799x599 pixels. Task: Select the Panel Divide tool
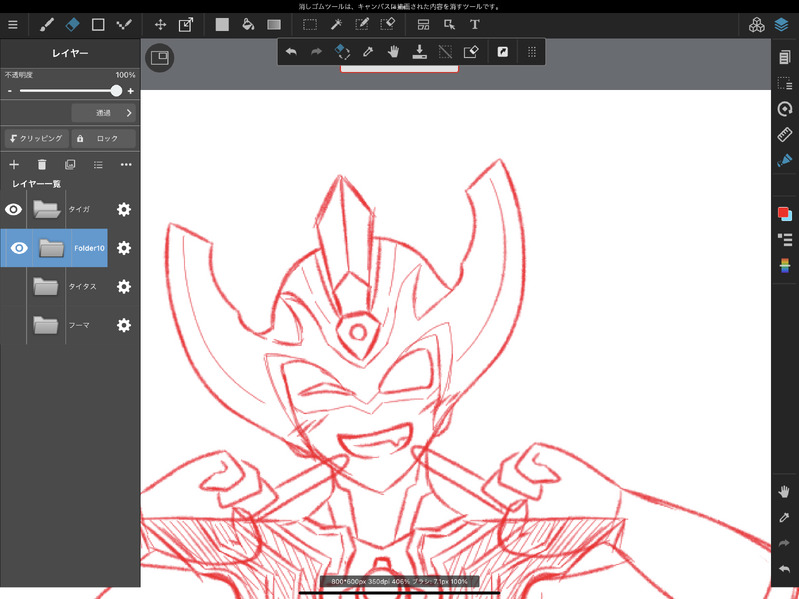point(423,24)
